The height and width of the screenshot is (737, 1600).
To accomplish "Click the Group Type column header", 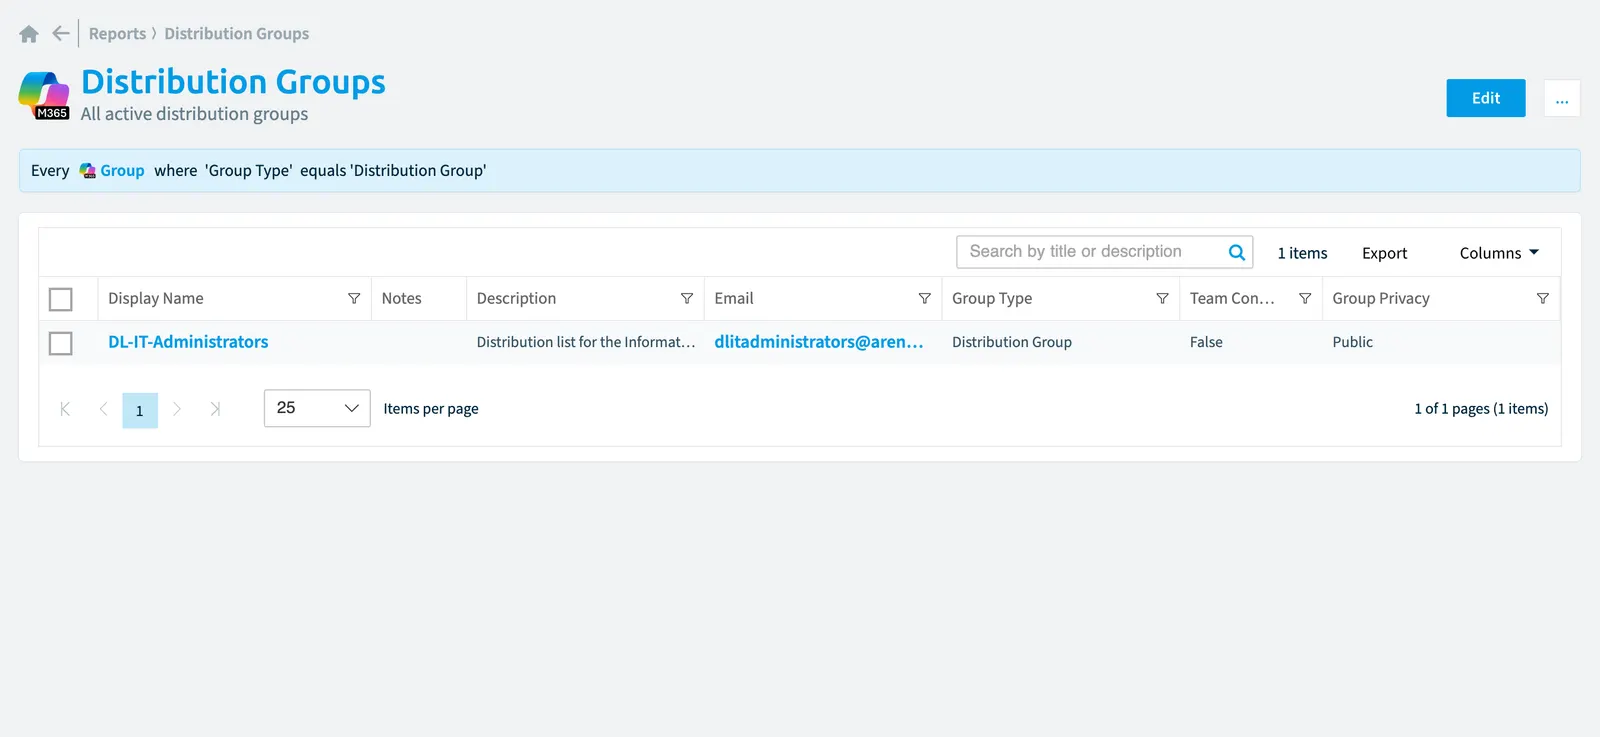I will coord(992,299).
